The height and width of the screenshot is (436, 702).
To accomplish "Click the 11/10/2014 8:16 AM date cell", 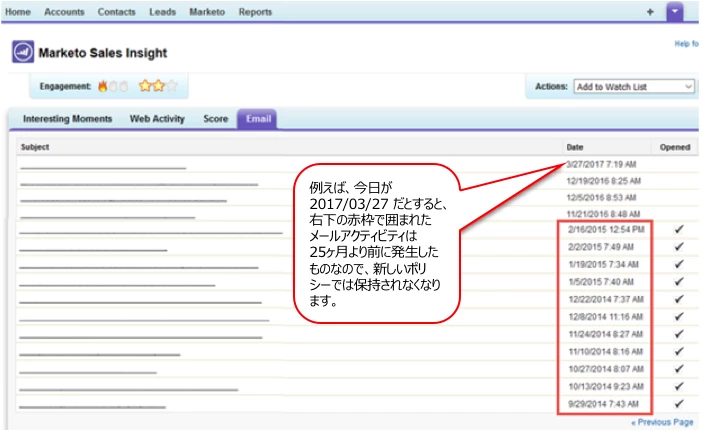I will pos(606,352).
